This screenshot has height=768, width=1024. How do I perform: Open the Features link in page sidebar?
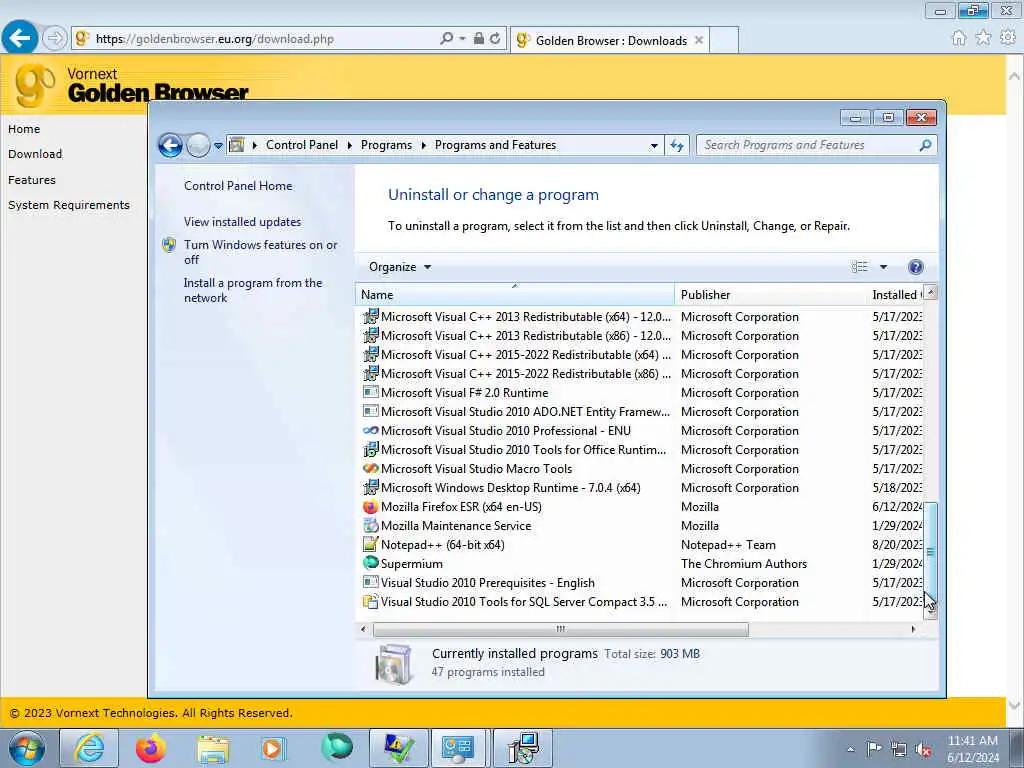pyautogui.click(x=32, y=180)
